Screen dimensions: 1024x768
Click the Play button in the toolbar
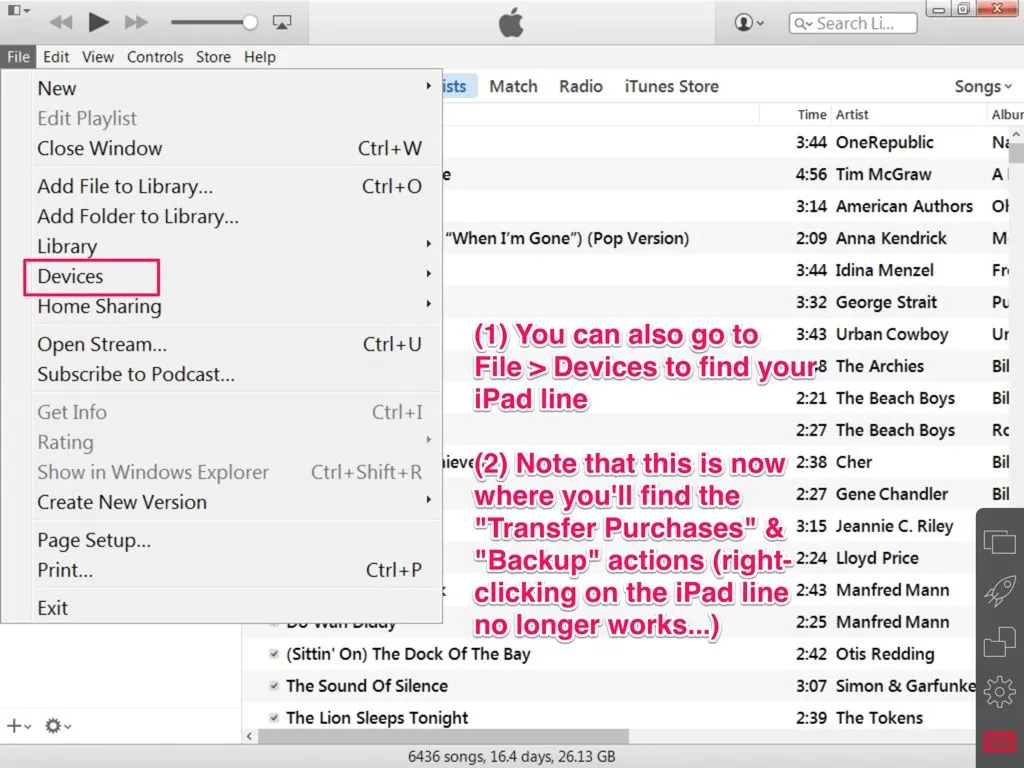tap(98, 22)
